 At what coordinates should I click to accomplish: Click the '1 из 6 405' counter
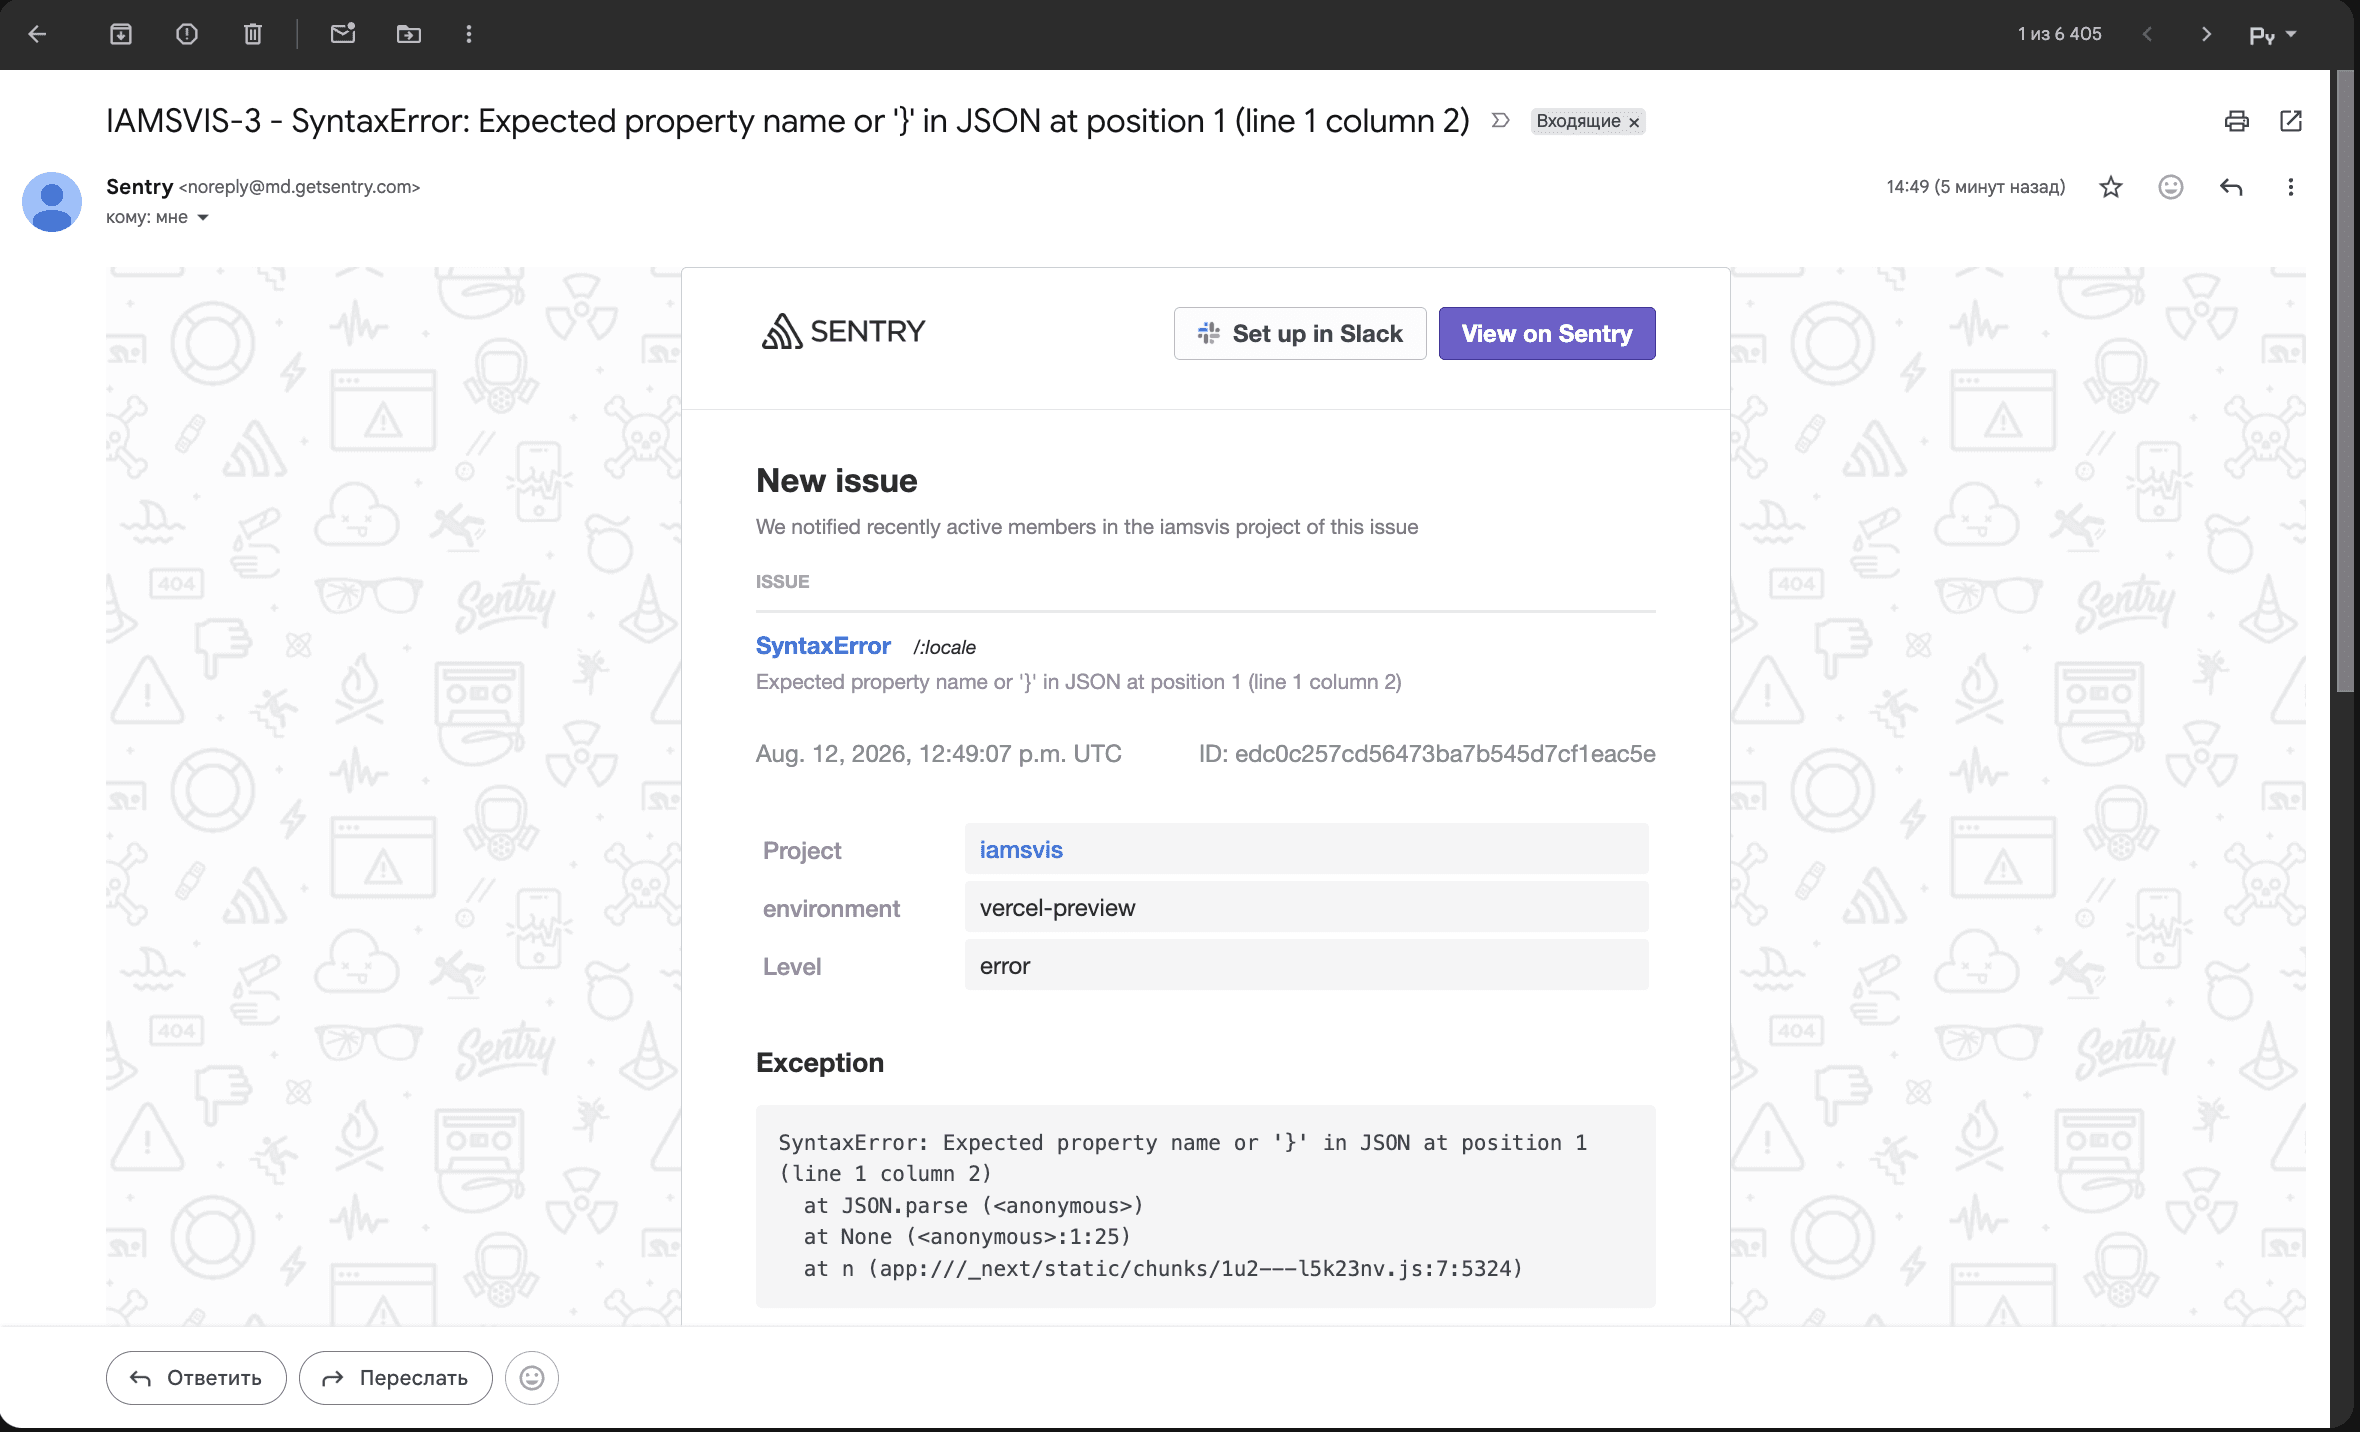coord(2060,34)
